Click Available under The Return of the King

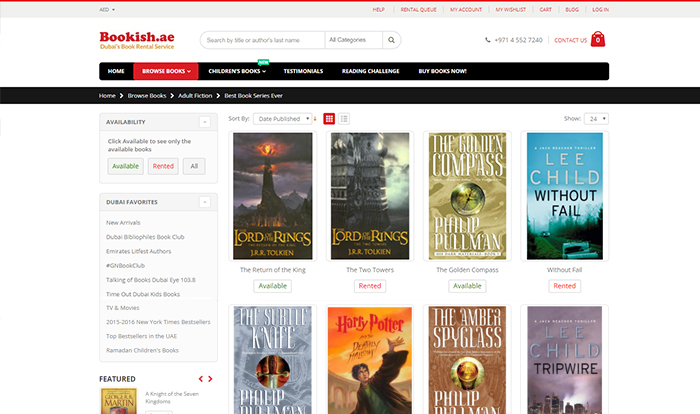tap(273, 286)
